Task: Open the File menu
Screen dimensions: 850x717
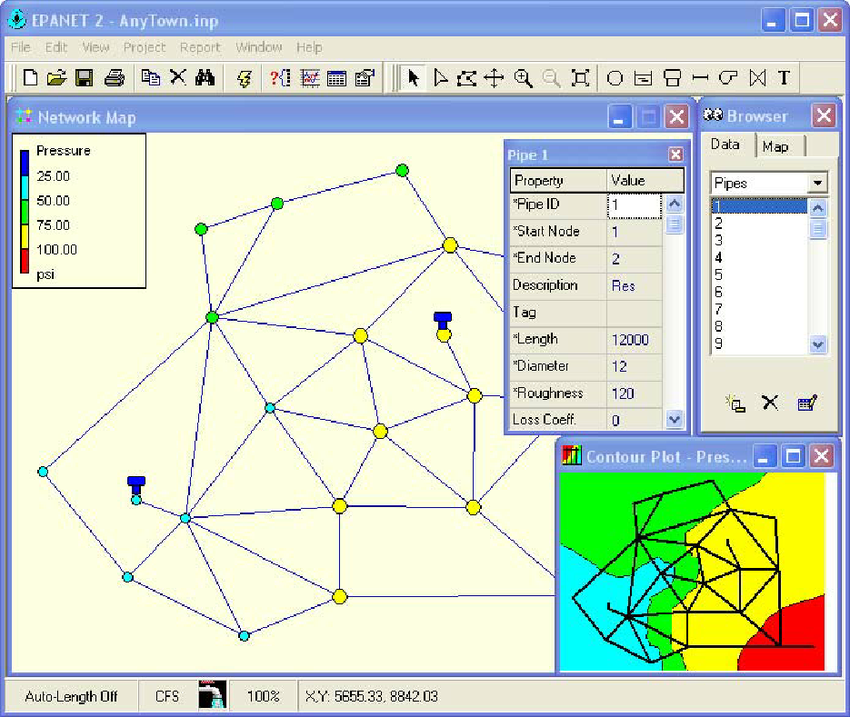Action: click(x=21, y=48)
